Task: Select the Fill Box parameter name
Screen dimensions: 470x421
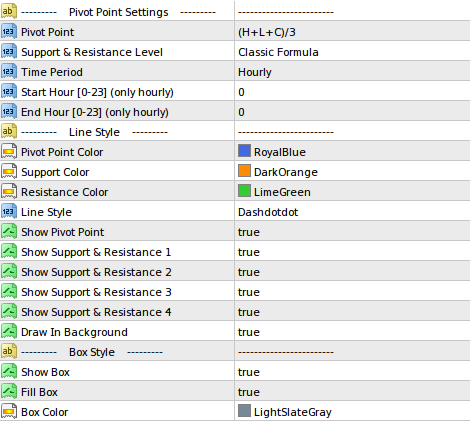Action: (x=39, y=392)
